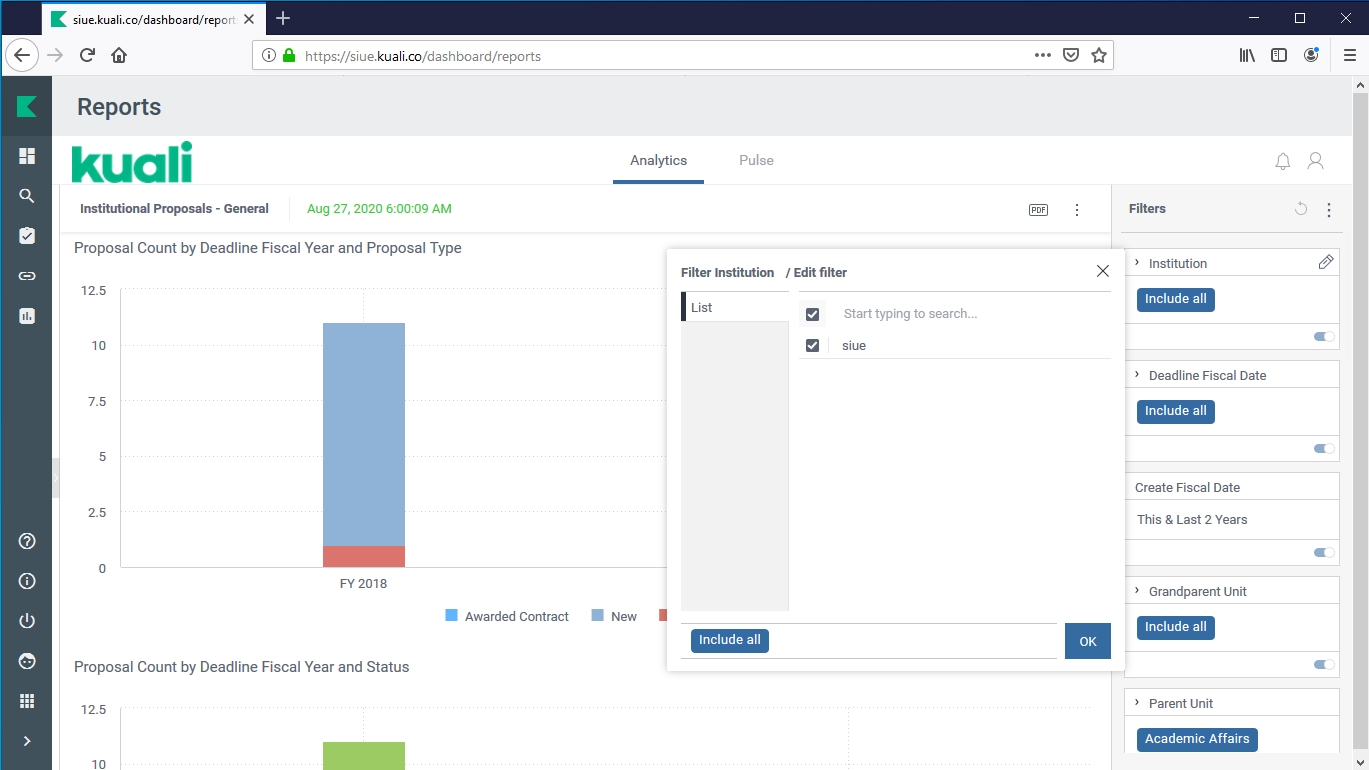Viewport: 1369px width, 770px height.
Task: Close the Edit filter dialog
Action: (x=1102, y=271)
